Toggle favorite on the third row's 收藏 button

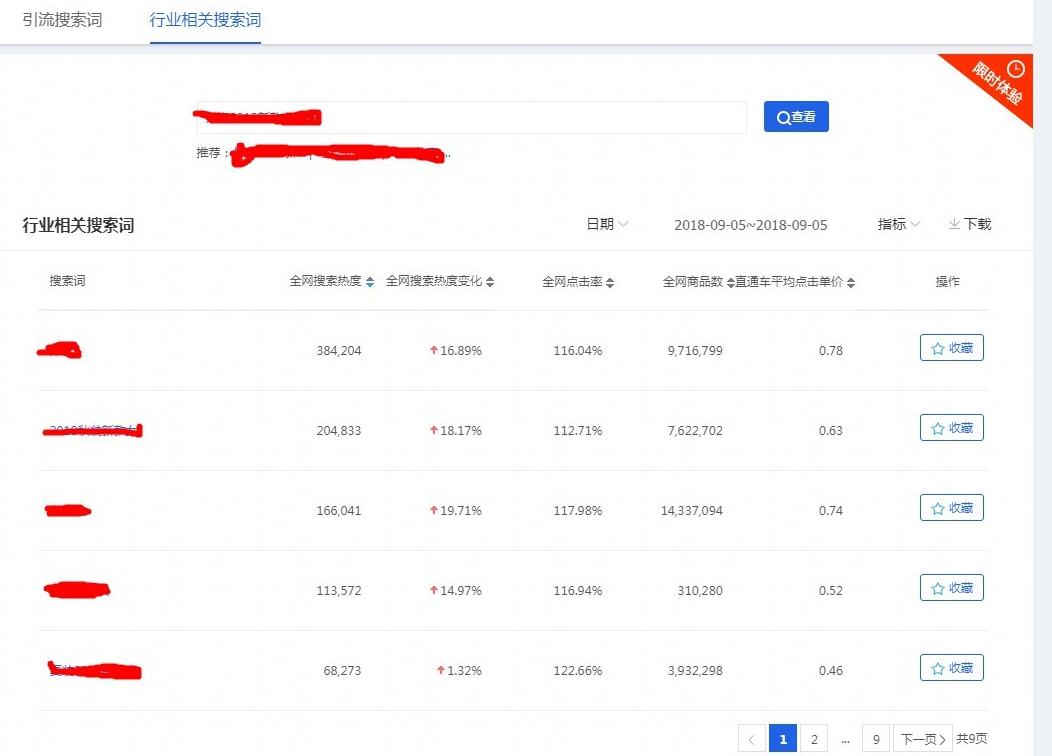[x=951, y=507]
